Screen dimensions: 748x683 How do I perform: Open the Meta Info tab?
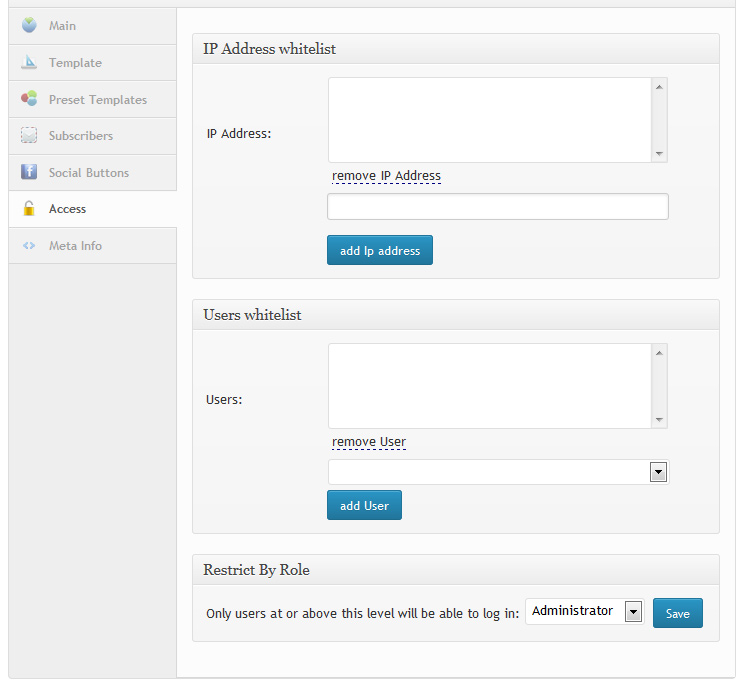tap(93, 246)
